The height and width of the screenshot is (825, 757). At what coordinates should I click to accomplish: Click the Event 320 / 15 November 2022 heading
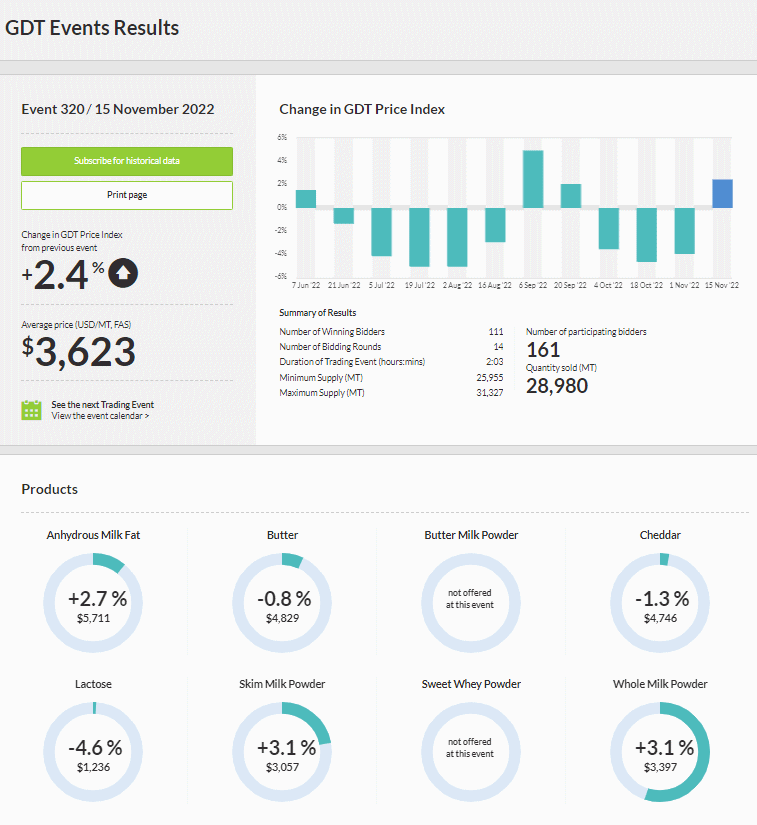118,109
